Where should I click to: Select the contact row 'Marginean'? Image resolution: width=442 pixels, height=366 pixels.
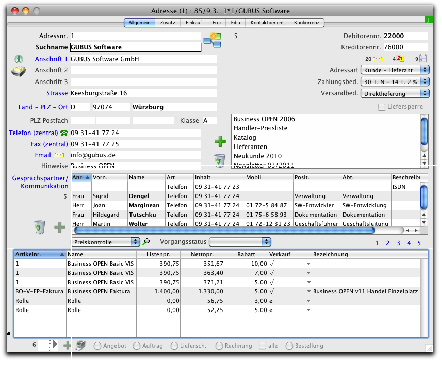246,205
